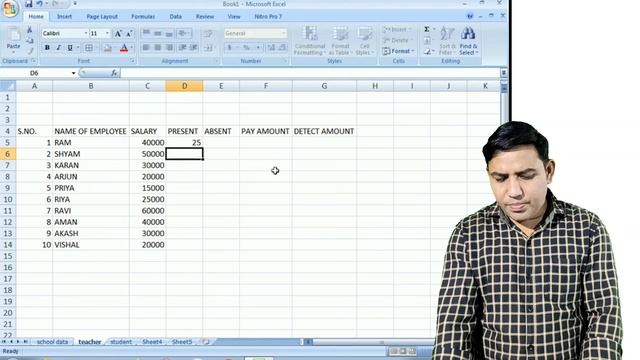Open Sort & Filter
Screen dimensions: 640x360
click(447, 41)
